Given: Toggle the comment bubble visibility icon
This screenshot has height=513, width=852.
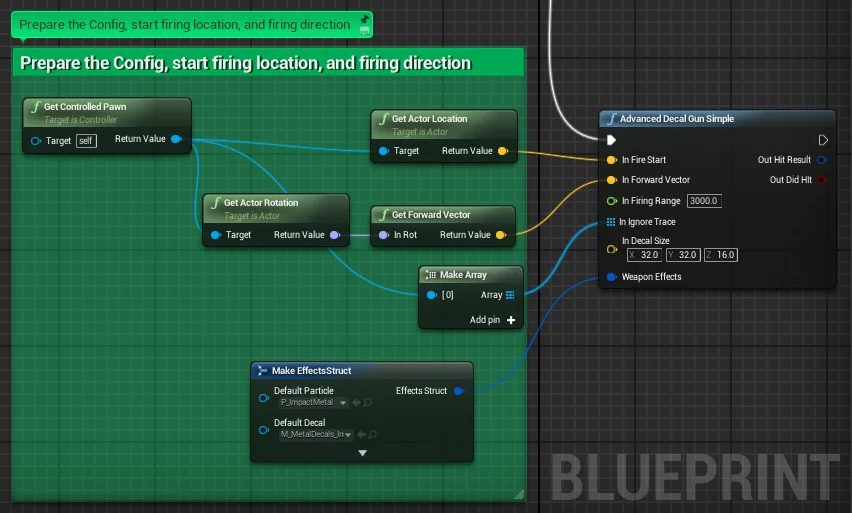Looking at the screenshot, I should (365, 31).
